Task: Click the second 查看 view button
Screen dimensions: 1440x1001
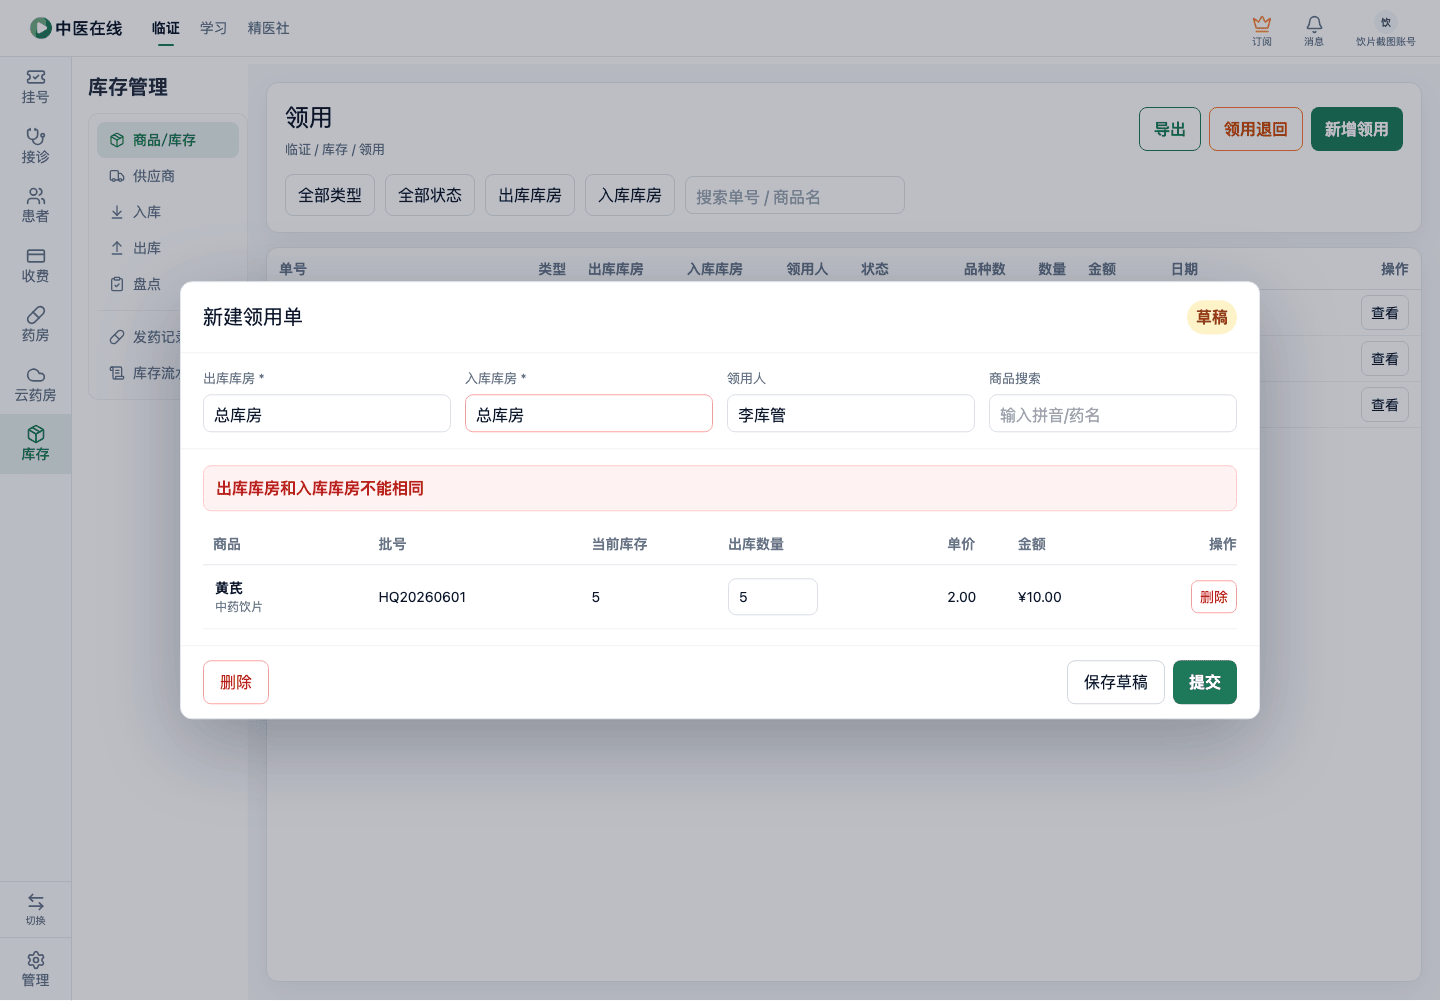Action: click(1385, 359)
